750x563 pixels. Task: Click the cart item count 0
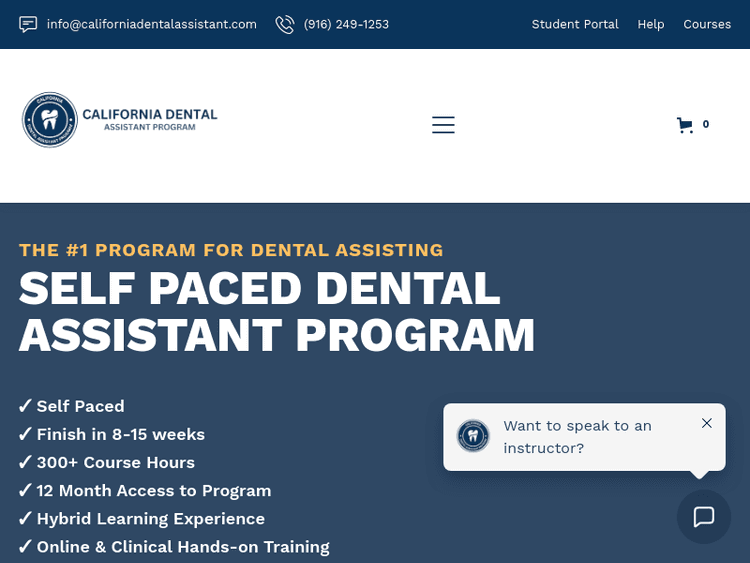tap(706, 124)
